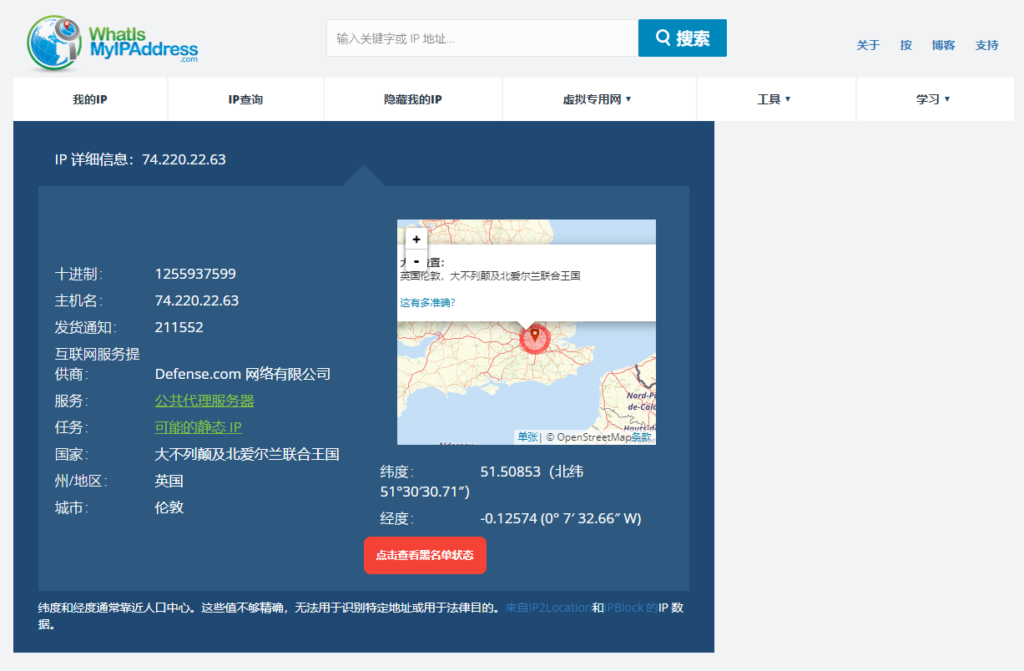Click the 支持 link in header
Image resolution: width=1024 pixels, height=671 pixels.
click(x=986, y=45)
